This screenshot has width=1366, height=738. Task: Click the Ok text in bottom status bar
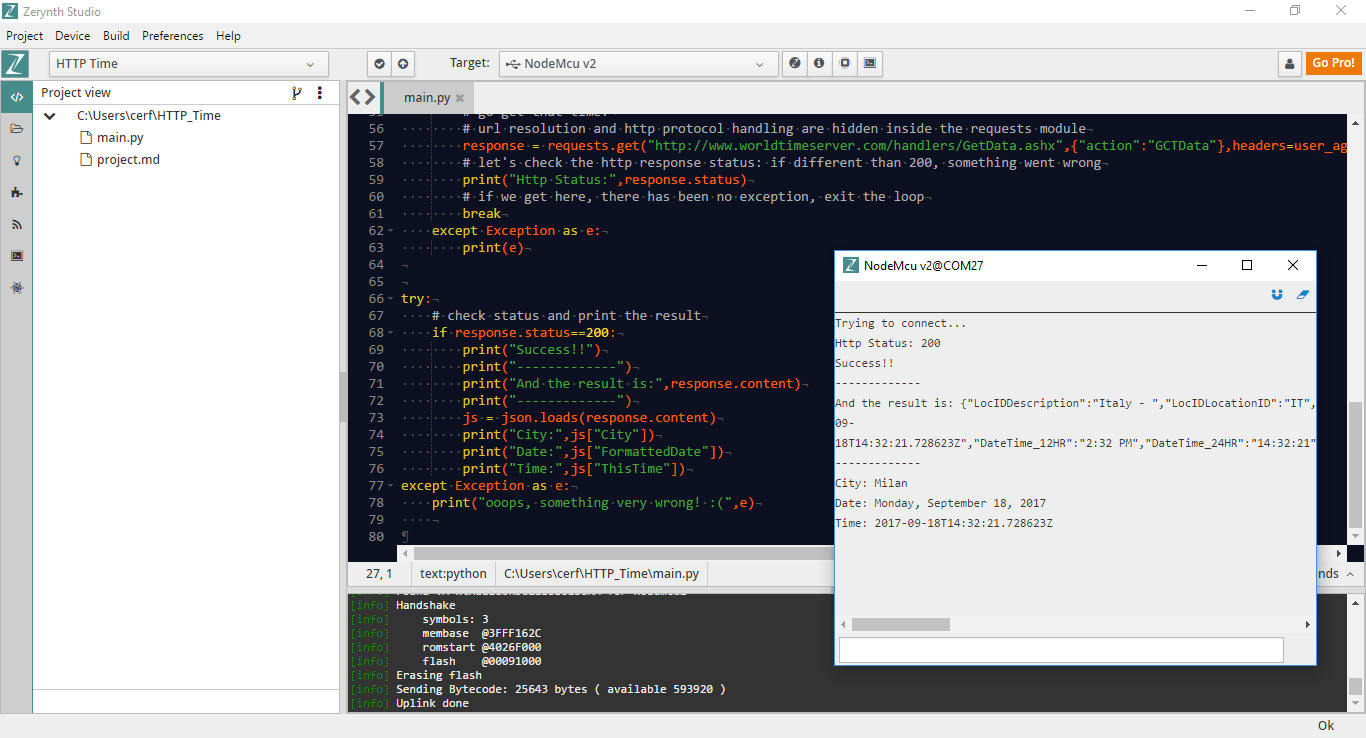click(1326, 726)
